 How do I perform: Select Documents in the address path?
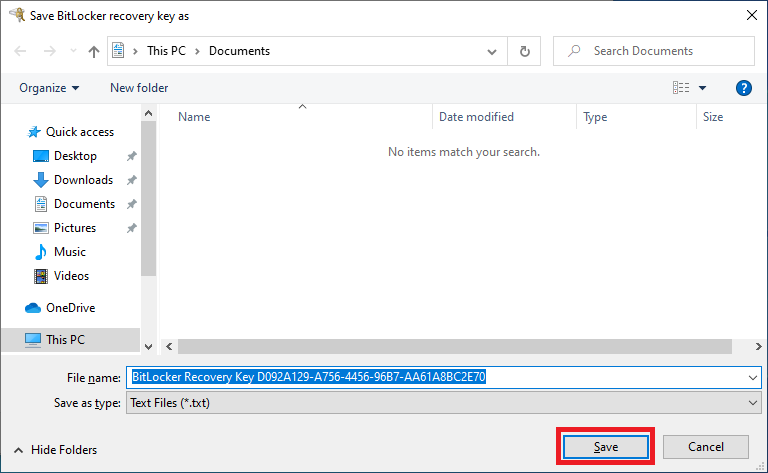point(239,51)
